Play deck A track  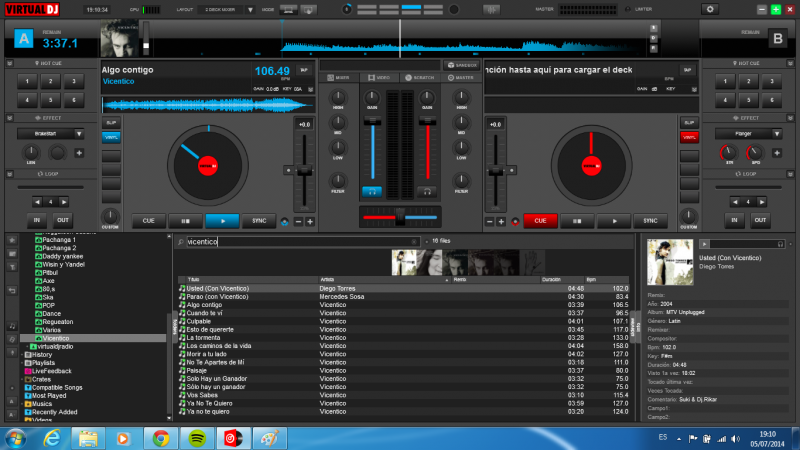point(222,221)
